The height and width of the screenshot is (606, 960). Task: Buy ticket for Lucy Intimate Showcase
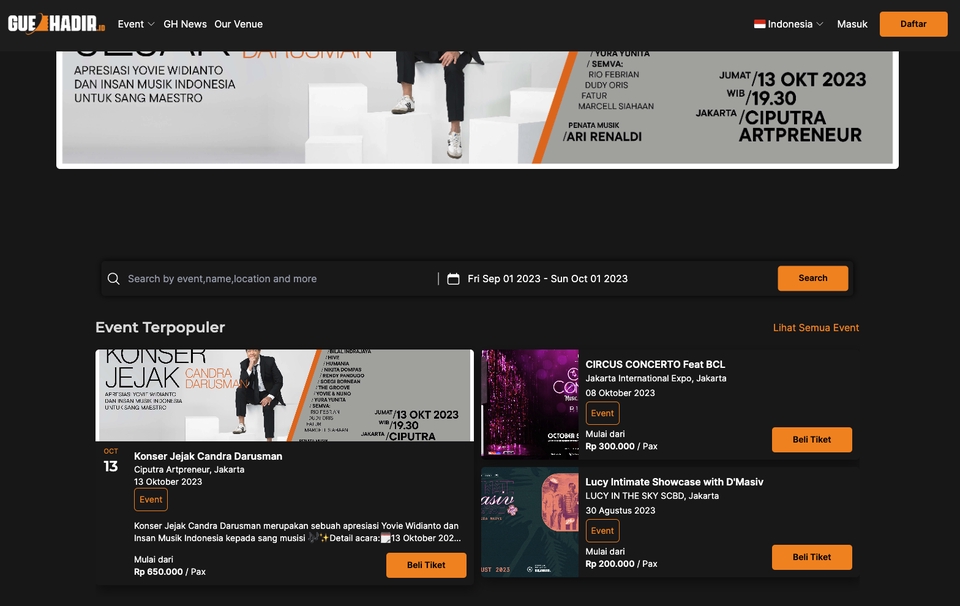[812, 557]
